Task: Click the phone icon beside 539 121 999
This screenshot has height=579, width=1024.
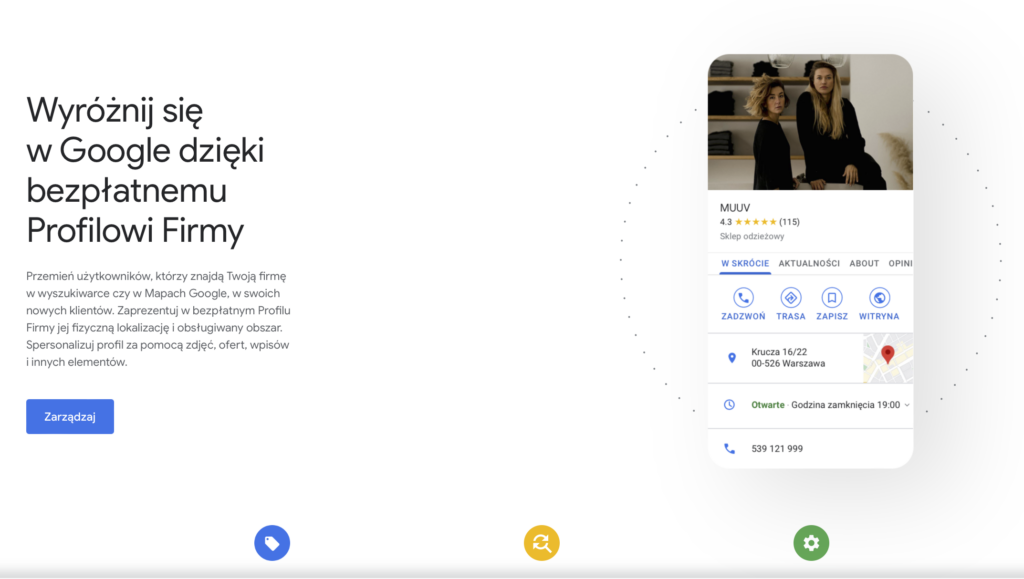Action: point(730,449)
